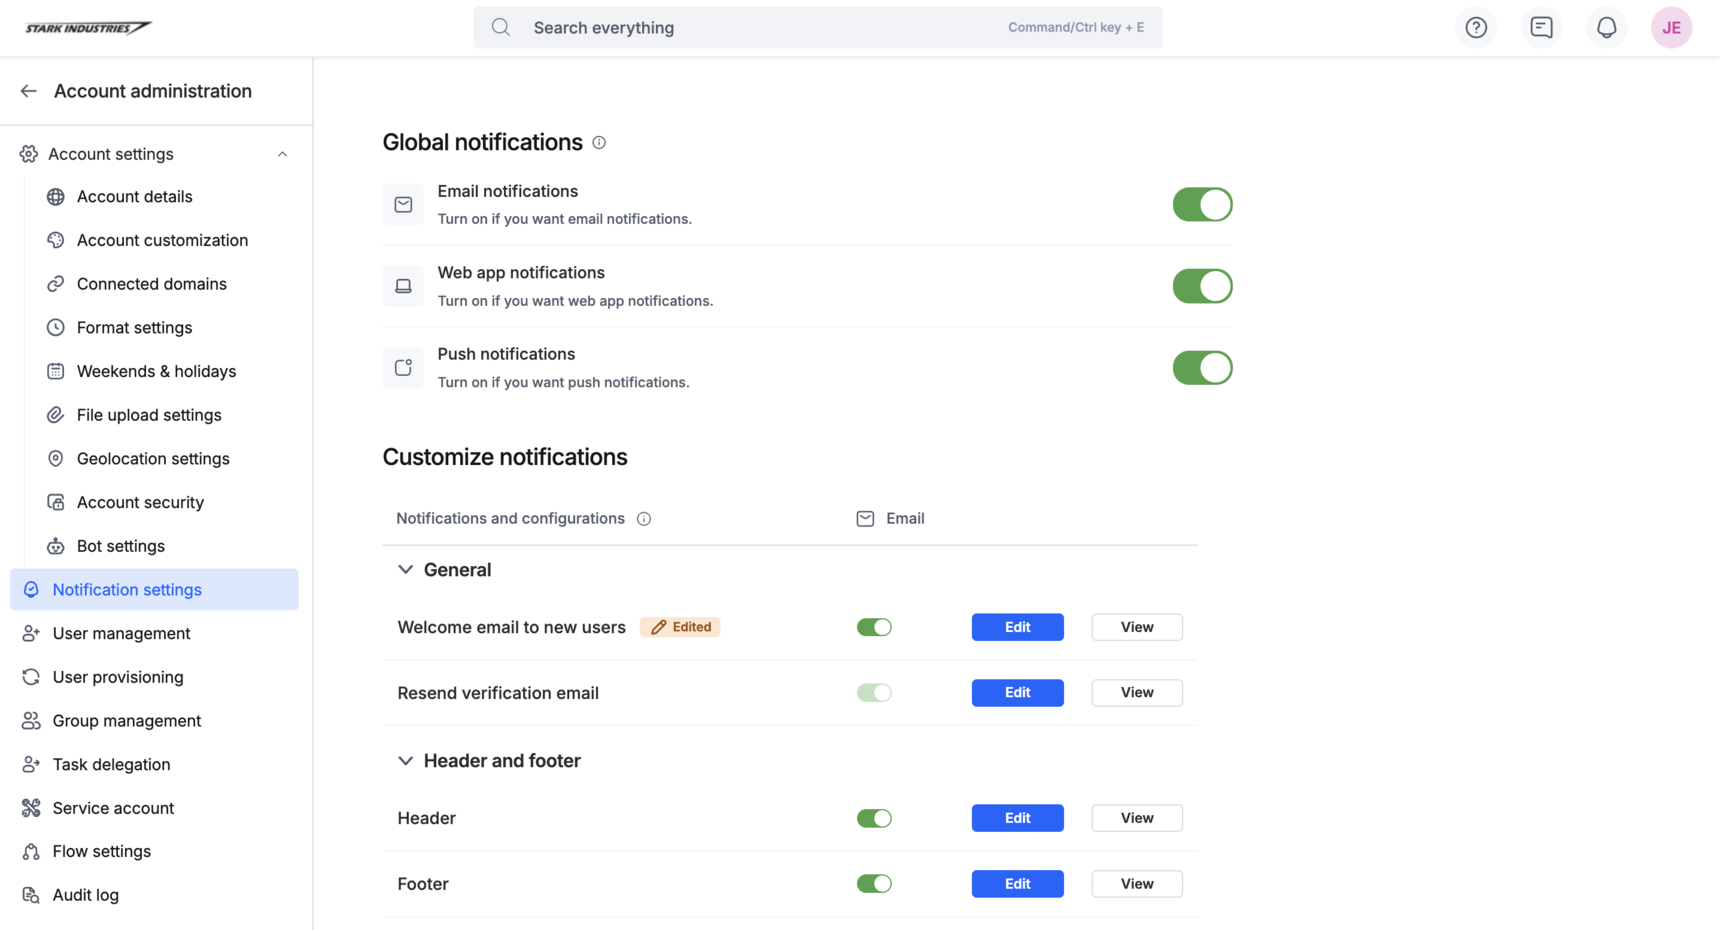Click the Account settings gear icon
Screen dimensions: 1720x930
click(29, 154)
